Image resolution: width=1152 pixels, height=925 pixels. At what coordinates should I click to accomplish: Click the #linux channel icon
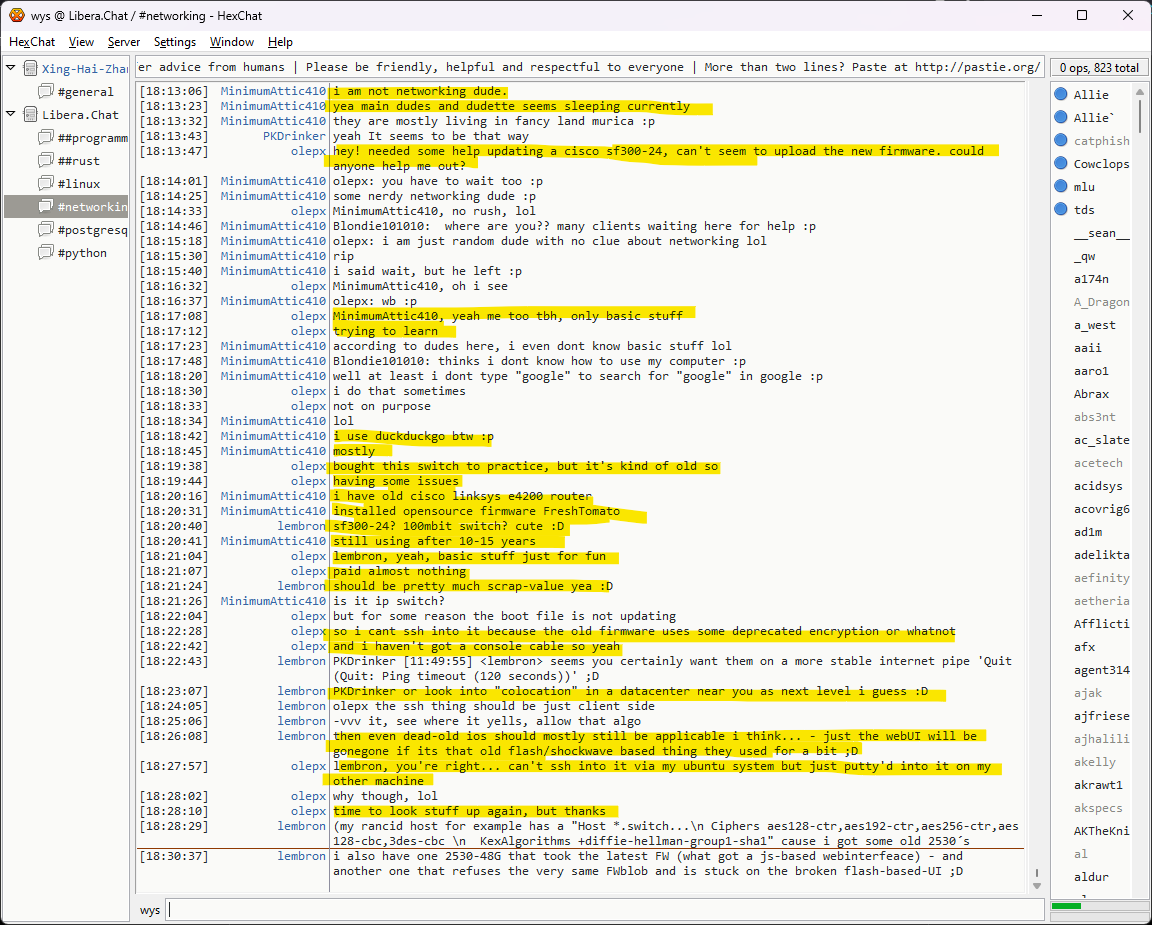click(x=45, y=184)
